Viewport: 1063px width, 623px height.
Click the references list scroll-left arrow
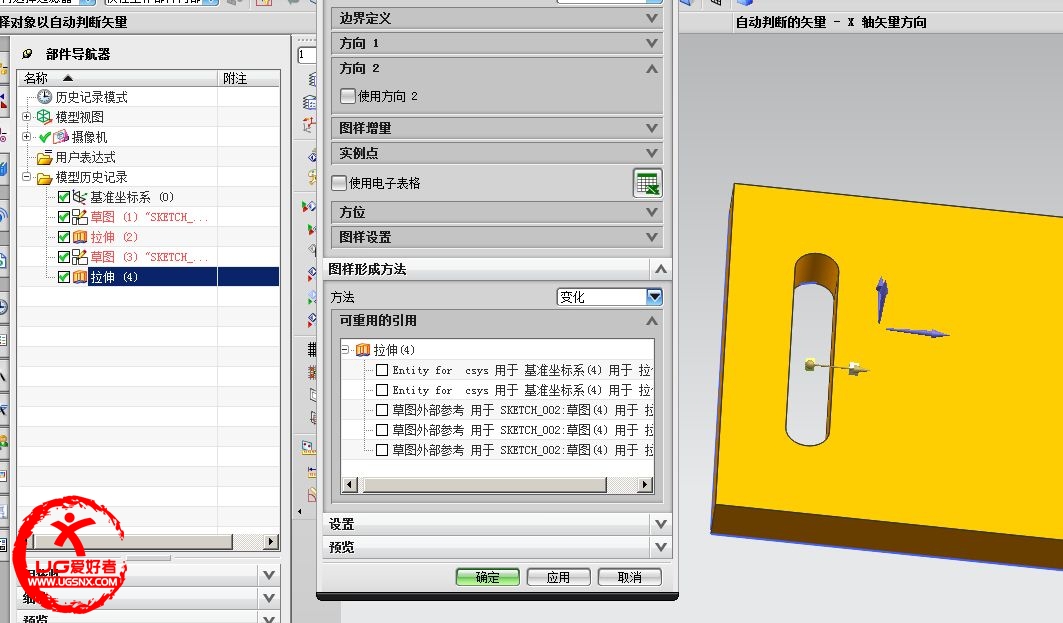[350, 485]
